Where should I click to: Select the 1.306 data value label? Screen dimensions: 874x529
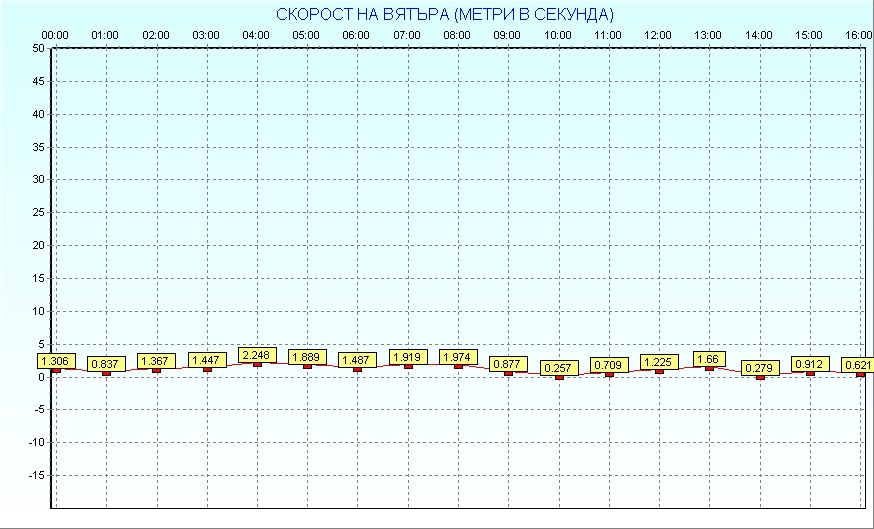pyautogui.click(x=56, y=361)
